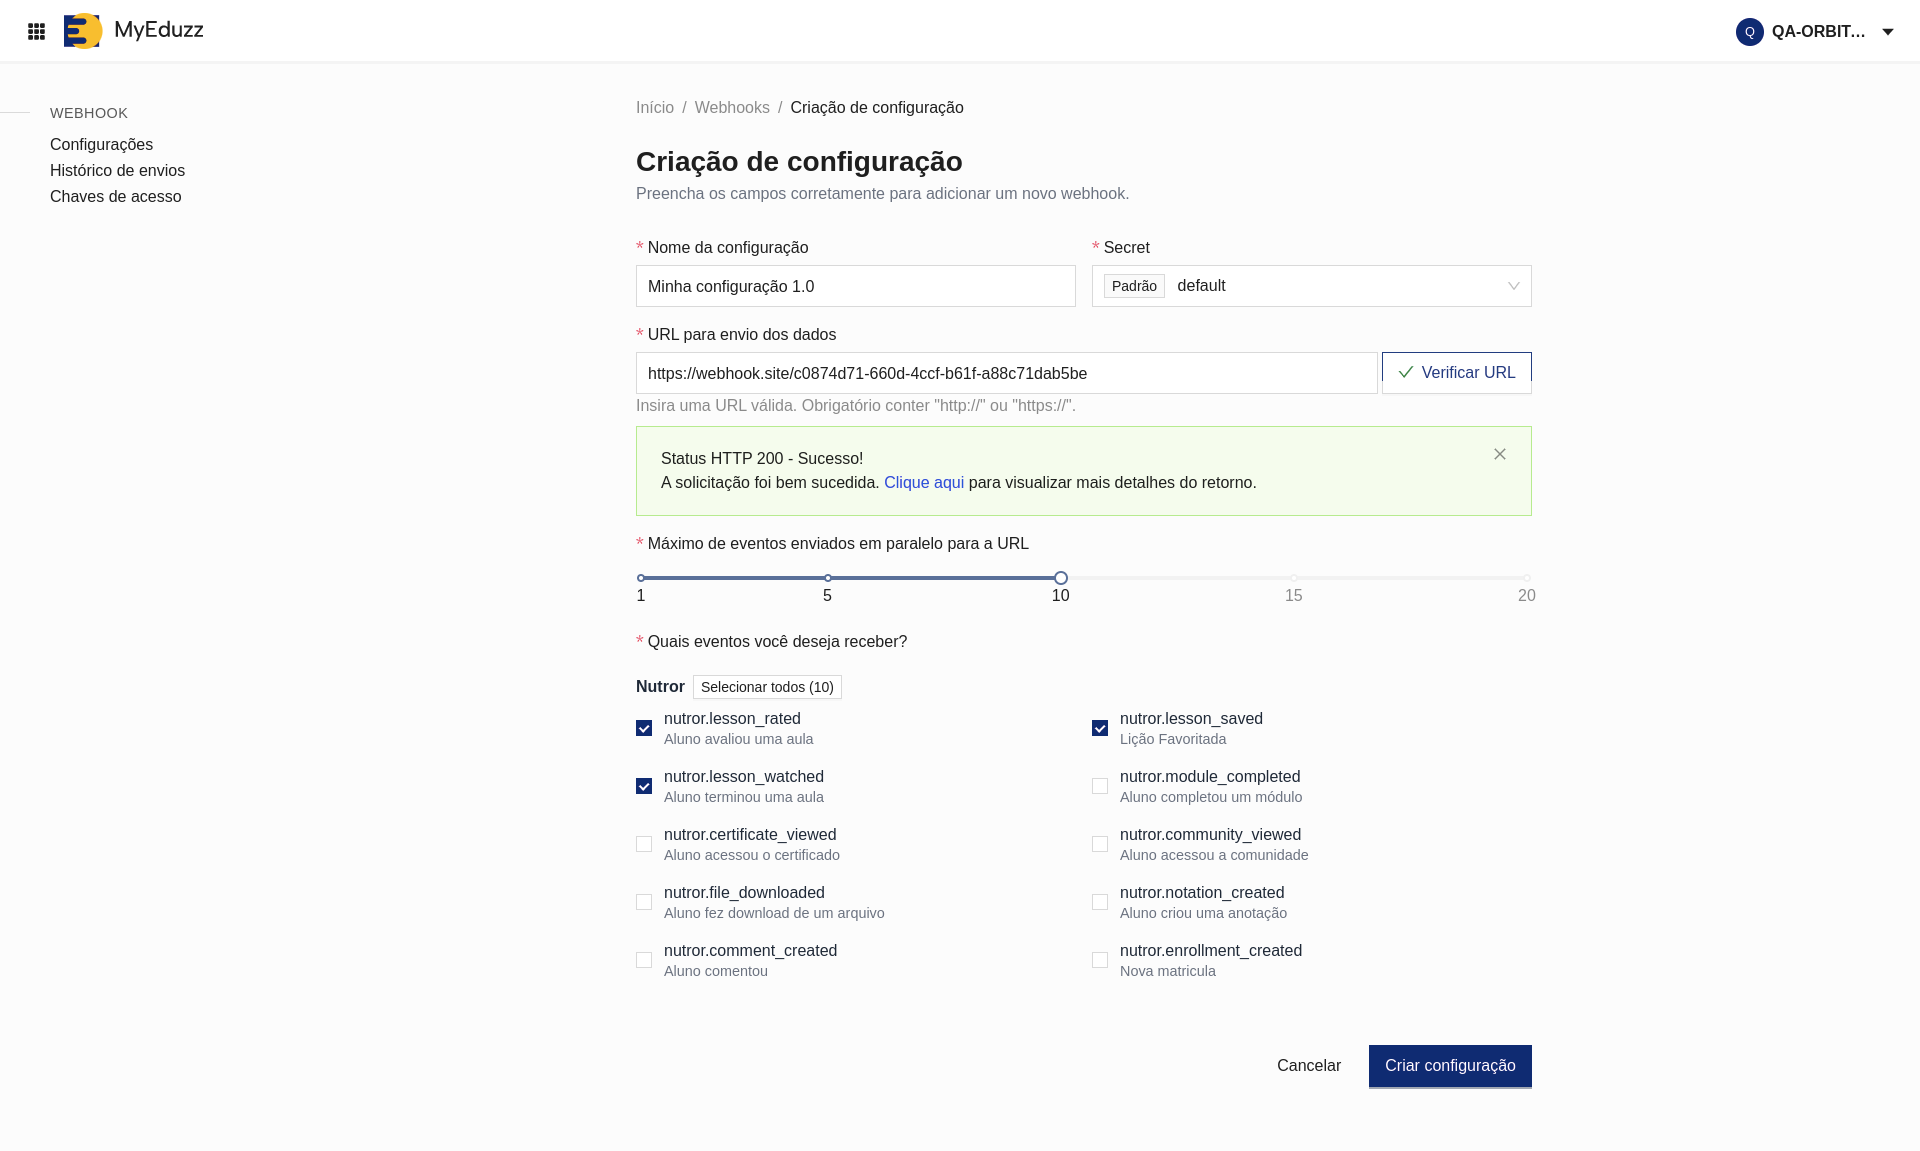
Task: Open the Secret dropdown
Action: pos(1311,286)
